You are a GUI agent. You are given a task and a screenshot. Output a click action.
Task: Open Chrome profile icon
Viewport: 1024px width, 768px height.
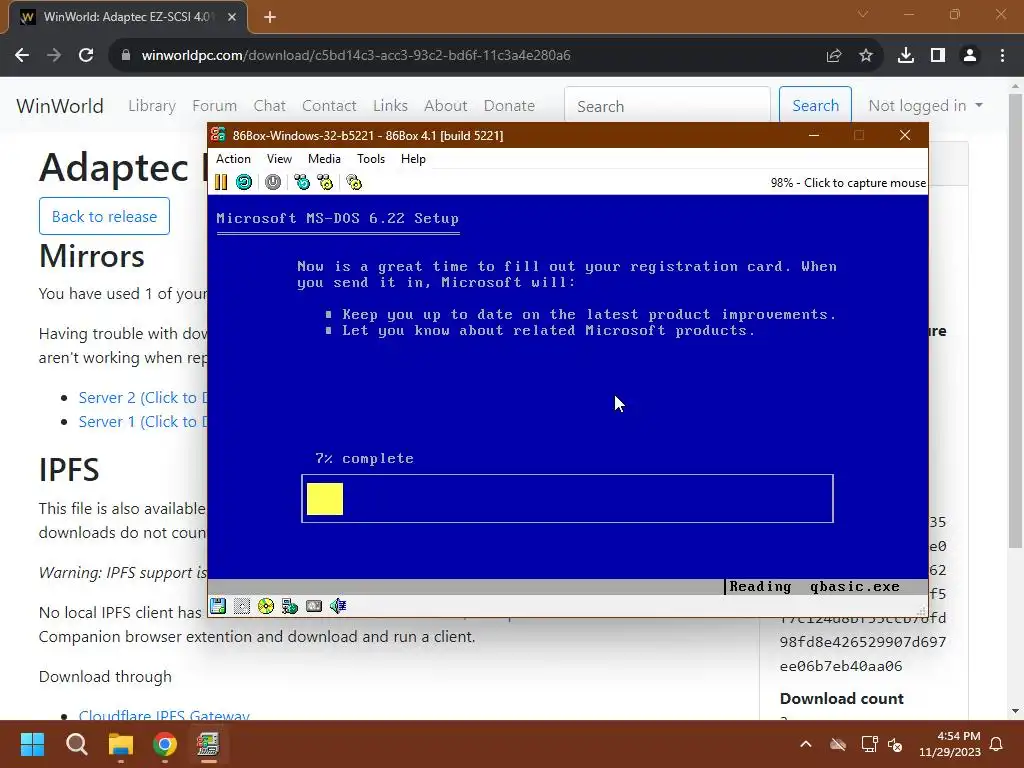coord(970,56)
